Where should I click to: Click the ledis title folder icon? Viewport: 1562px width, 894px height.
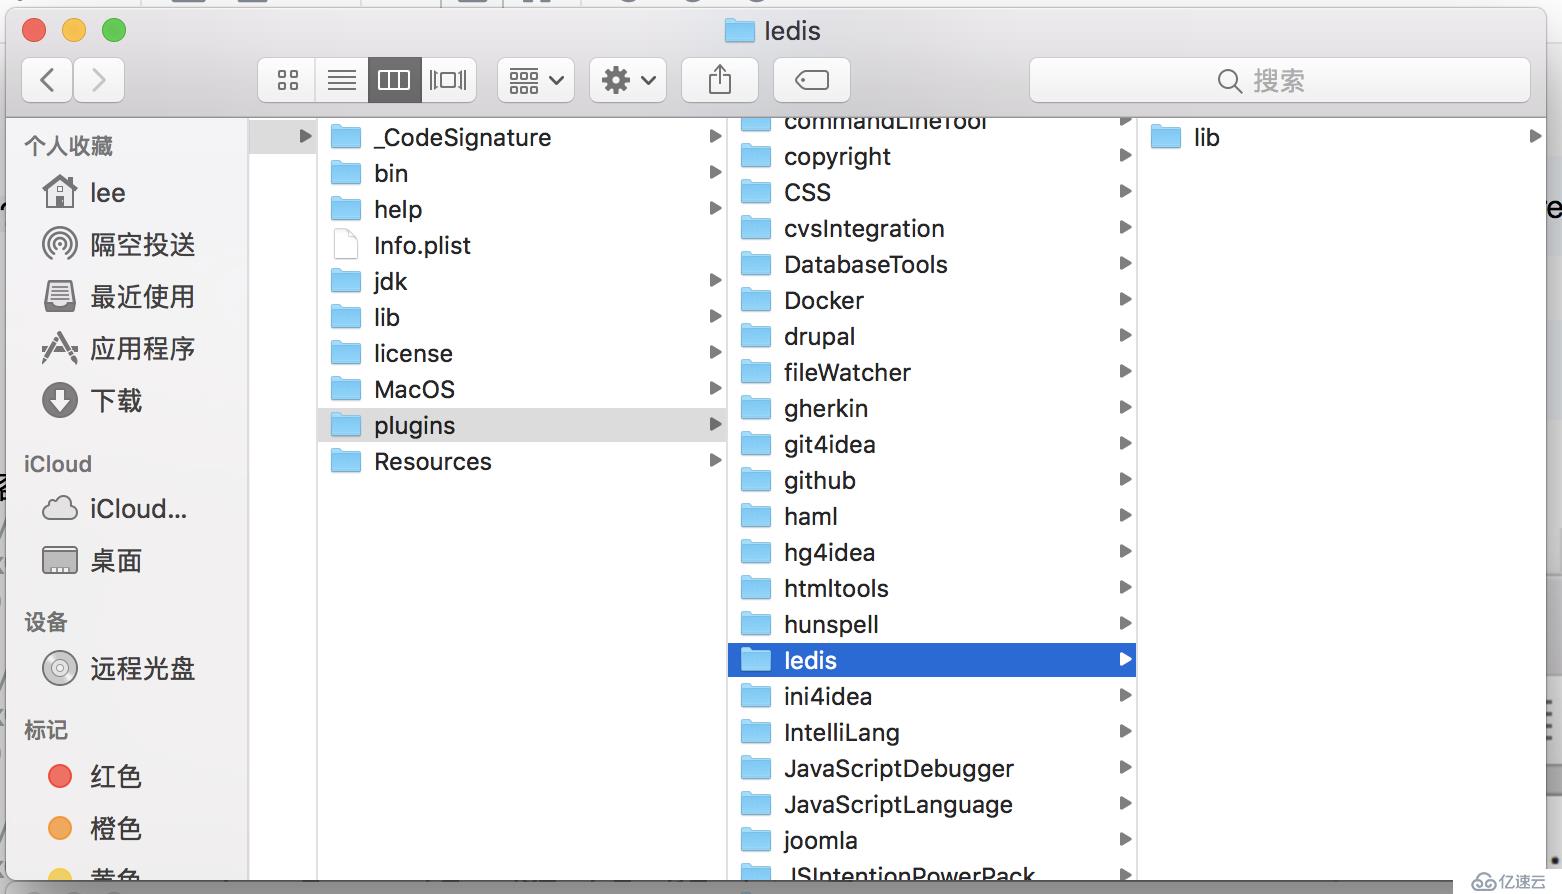740,31
